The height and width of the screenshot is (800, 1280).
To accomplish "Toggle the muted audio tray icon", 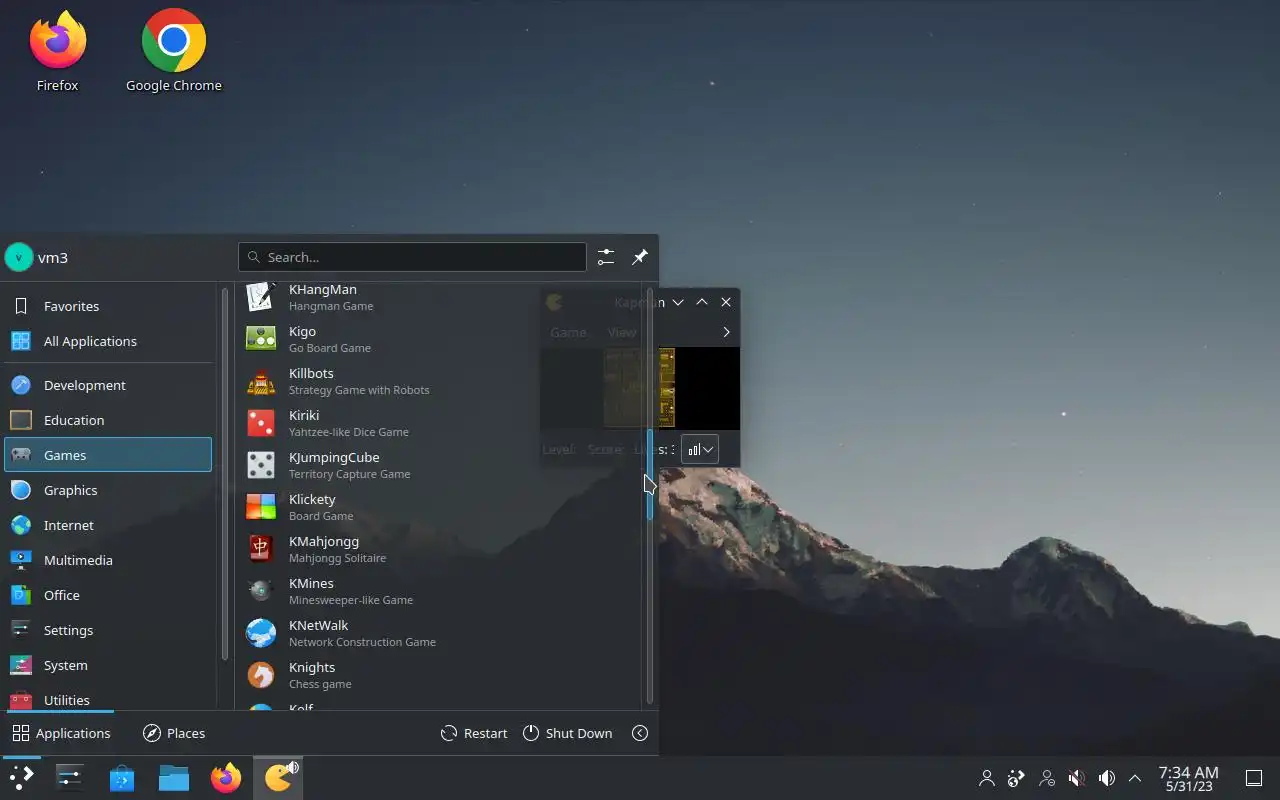I will 1077,778.
